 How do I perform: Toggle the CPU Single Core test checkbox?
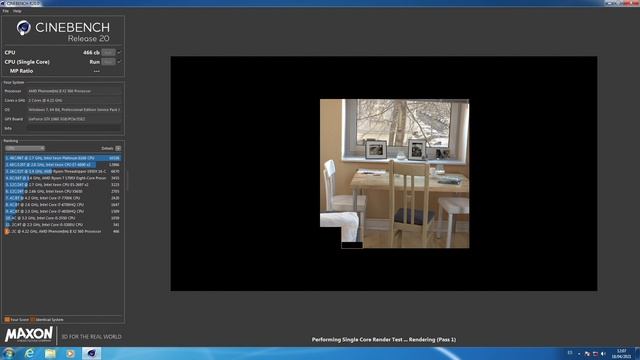(x=119, y=62)
